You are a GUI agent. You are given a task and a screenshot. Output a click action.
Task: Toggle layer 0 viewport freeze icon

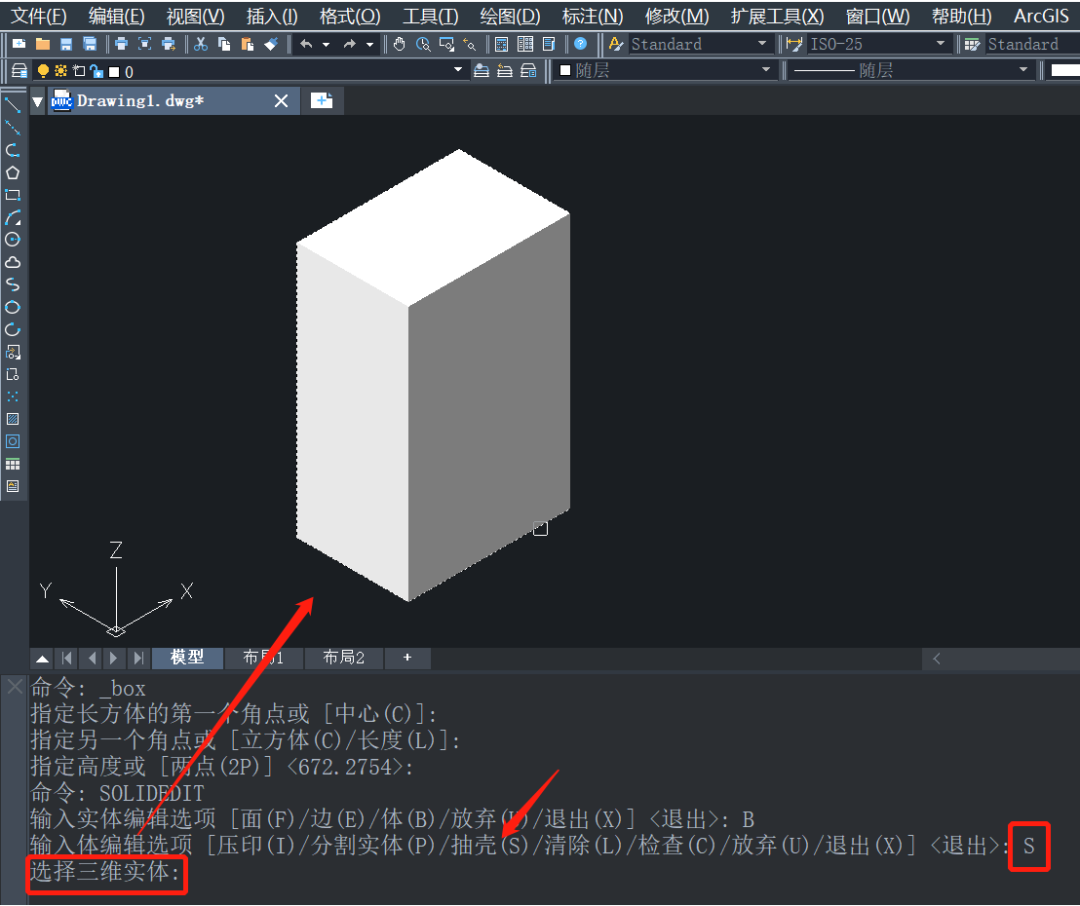79,70
